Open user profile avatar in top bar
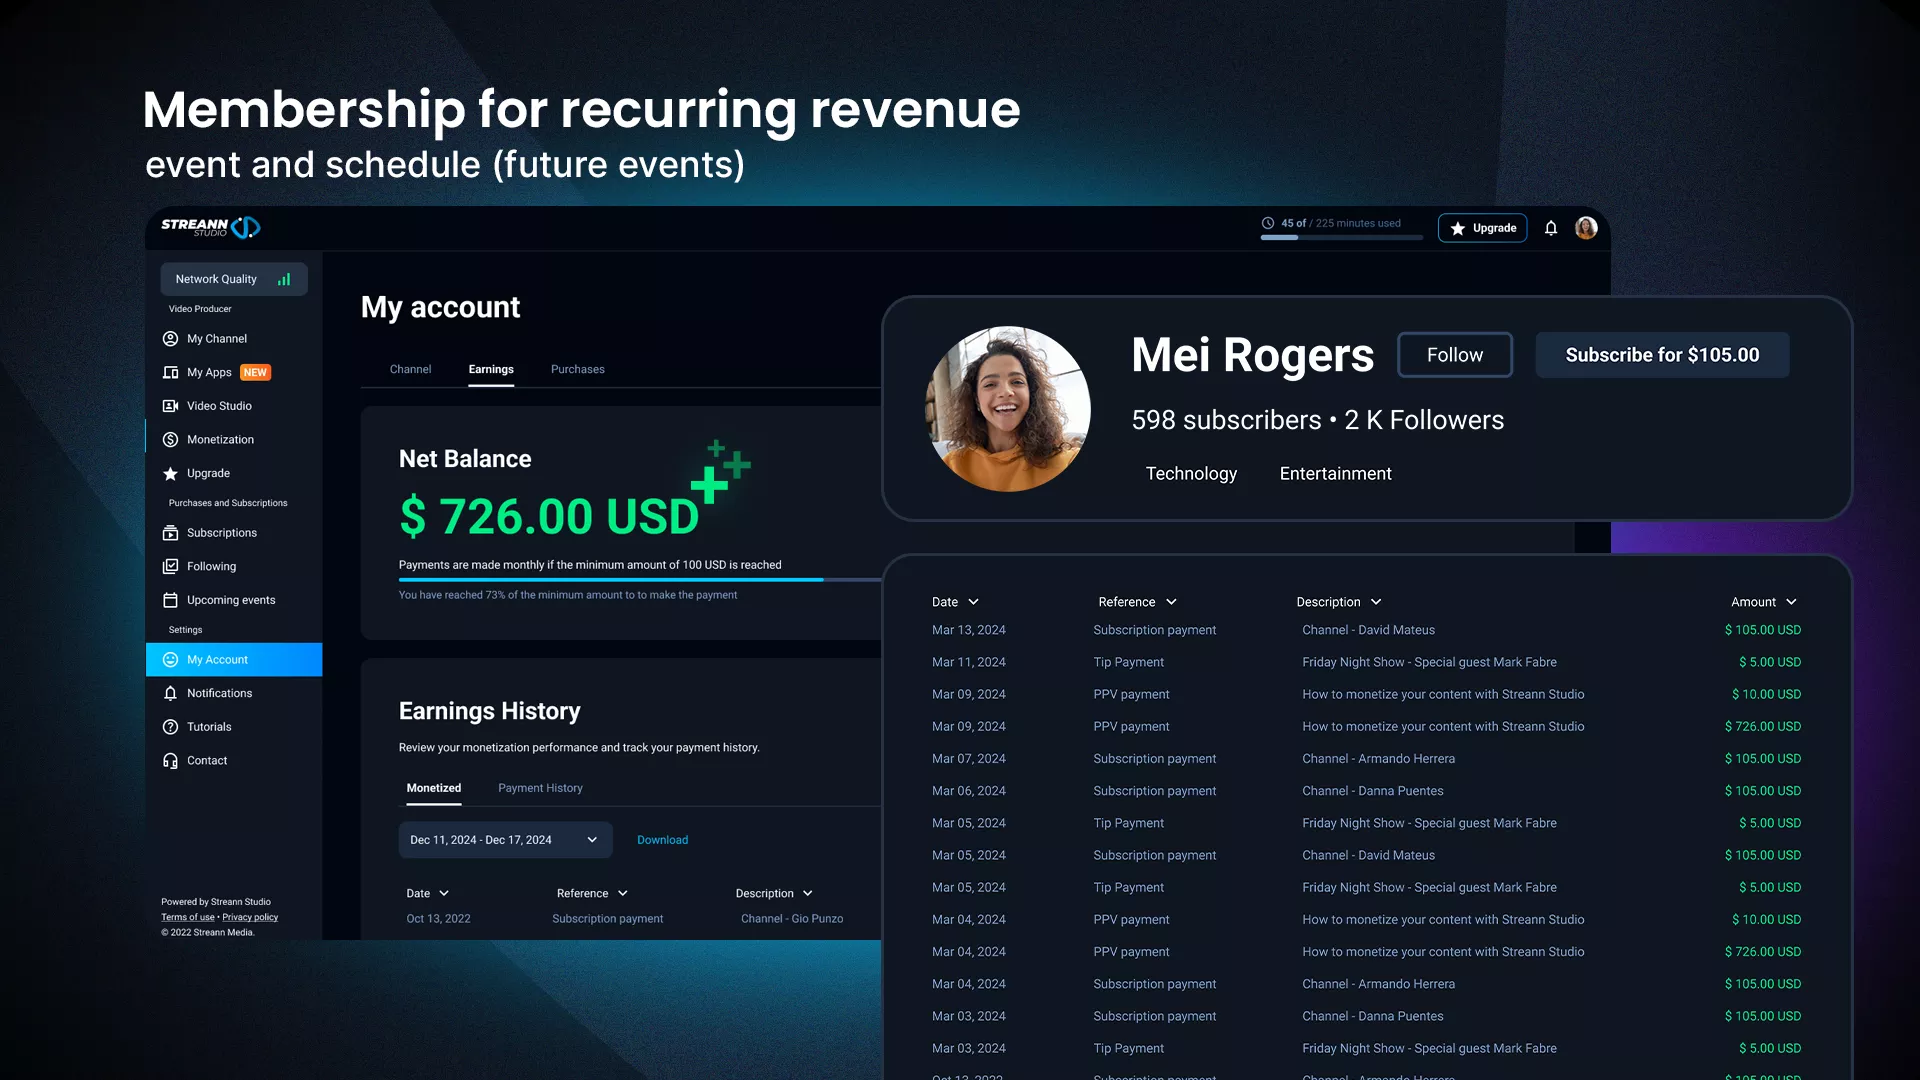The width and height of the screenshot is (1920, 1080). (x=1586, y=228)
